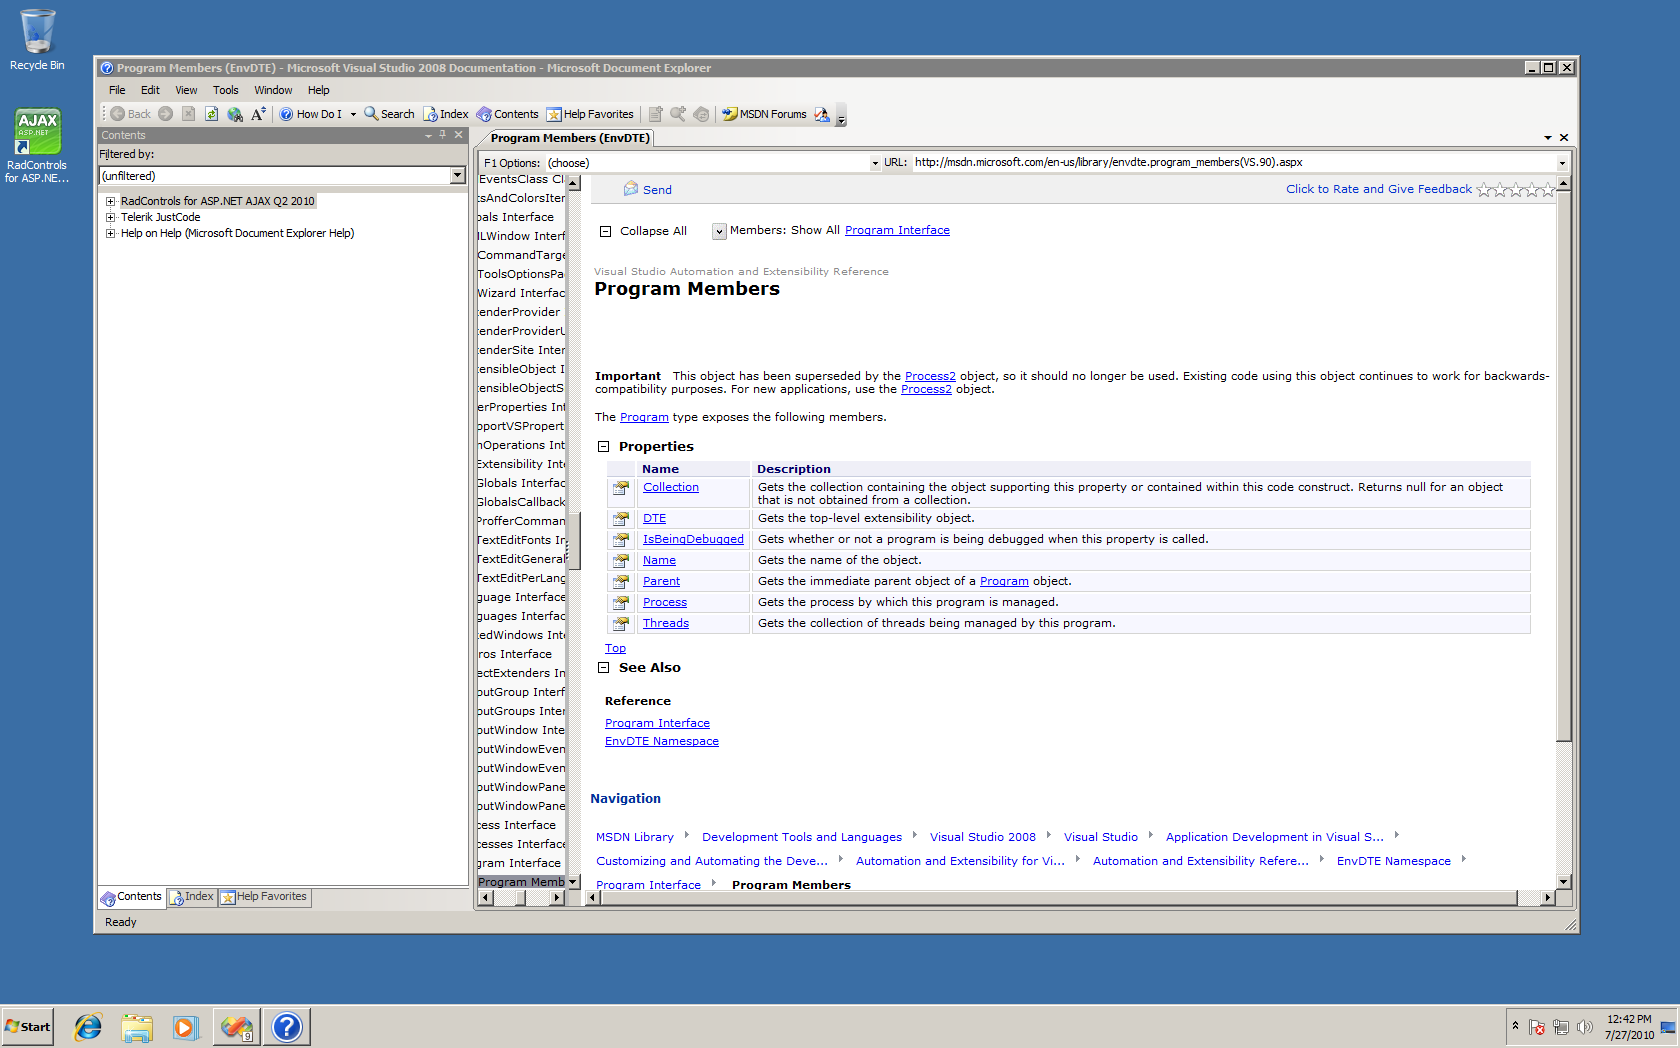Open the Tools menu
The width and height of the screenshot is (1680, 1048).
point(226,90)
